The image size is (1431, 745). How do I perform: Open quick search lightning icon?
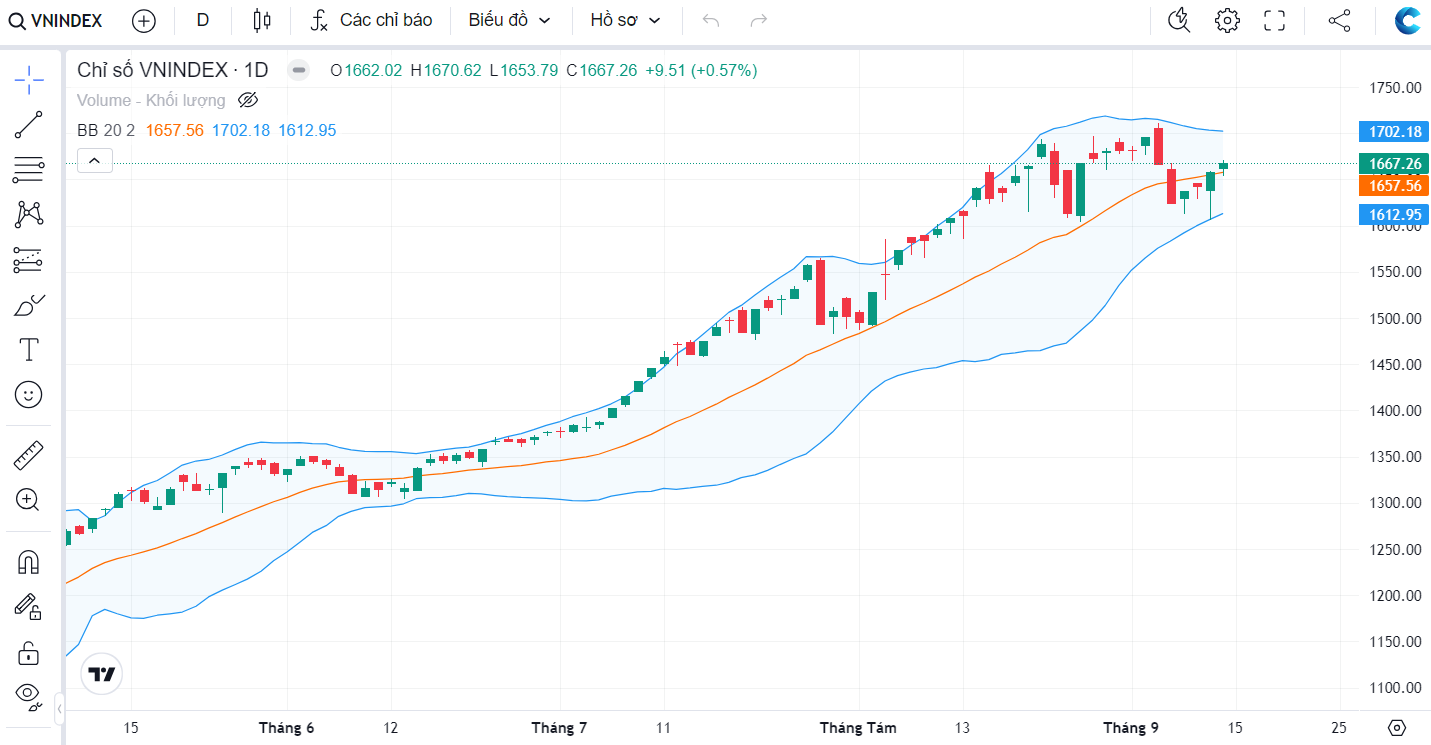coord(1179,20)
